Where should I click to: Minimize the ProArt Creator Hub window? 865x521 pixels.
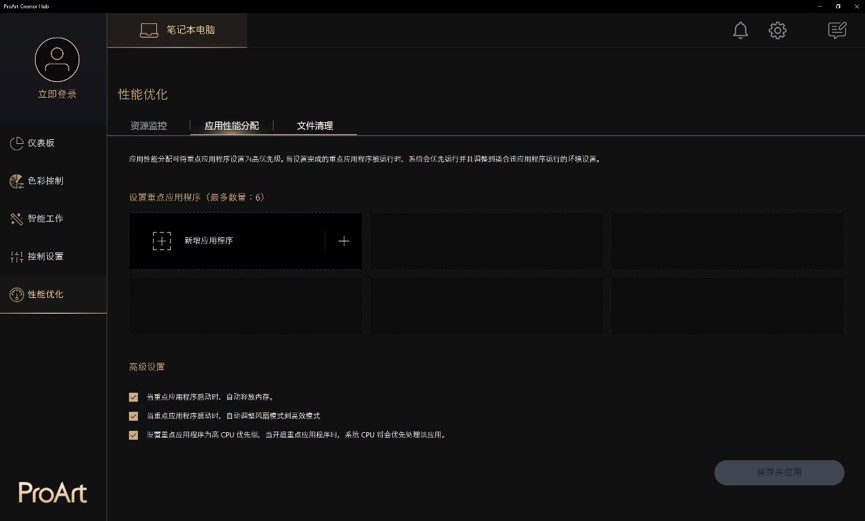pyautogui.click(x=820, y=6)
